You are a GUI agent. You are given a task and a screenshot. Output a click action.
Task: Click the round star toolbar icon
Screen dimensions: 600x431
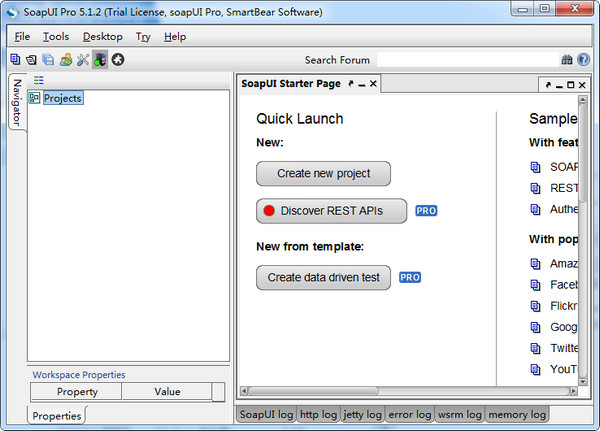click(118, 59)
